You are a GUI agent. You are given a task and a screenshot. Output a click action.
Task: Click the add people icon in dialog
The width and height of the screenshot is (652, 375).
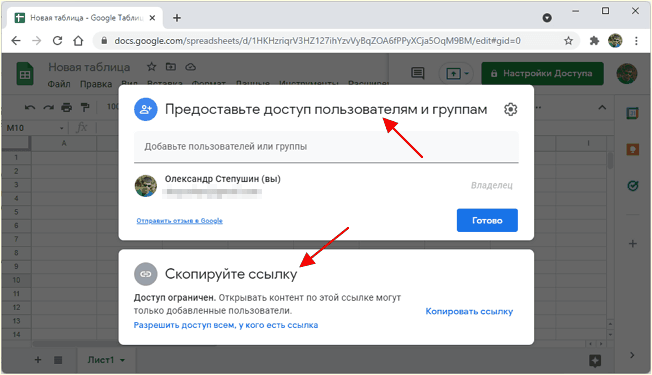(146, 109)
